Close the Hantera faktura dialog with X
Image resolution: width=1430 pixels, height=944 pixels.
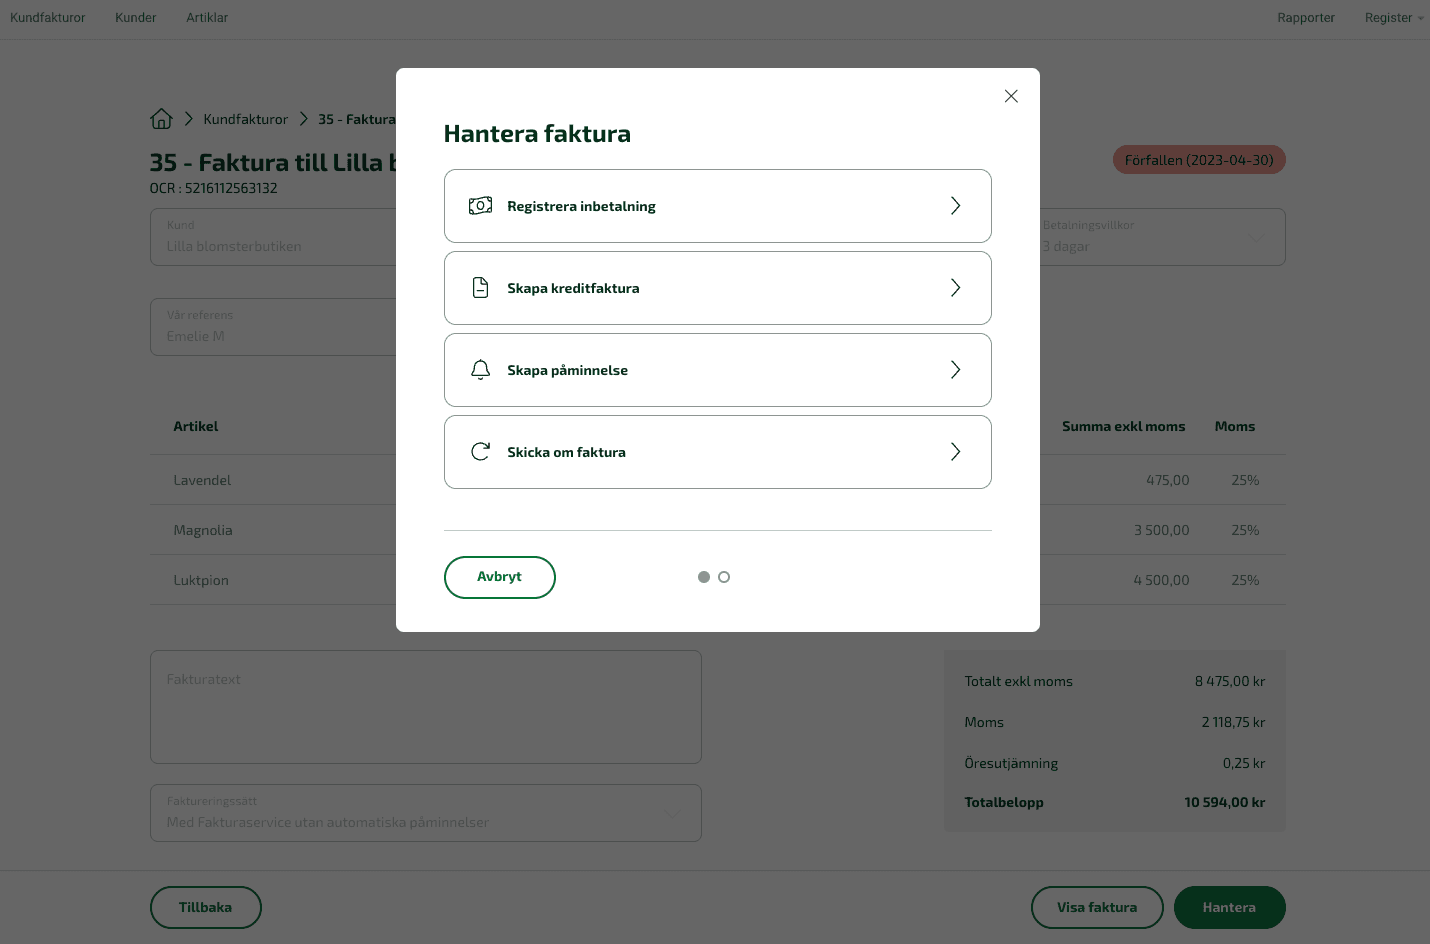click(x=1011, y=96)
